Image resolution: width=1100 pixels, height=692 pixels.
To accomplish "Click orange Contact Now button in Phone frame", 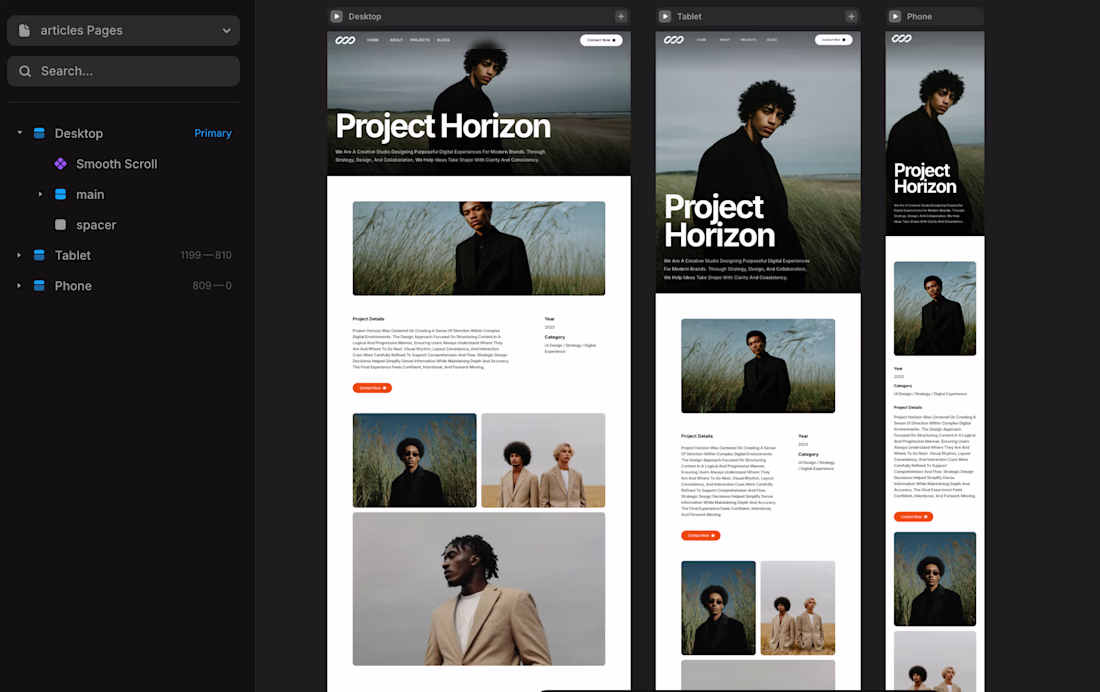I will coord(913,517).
